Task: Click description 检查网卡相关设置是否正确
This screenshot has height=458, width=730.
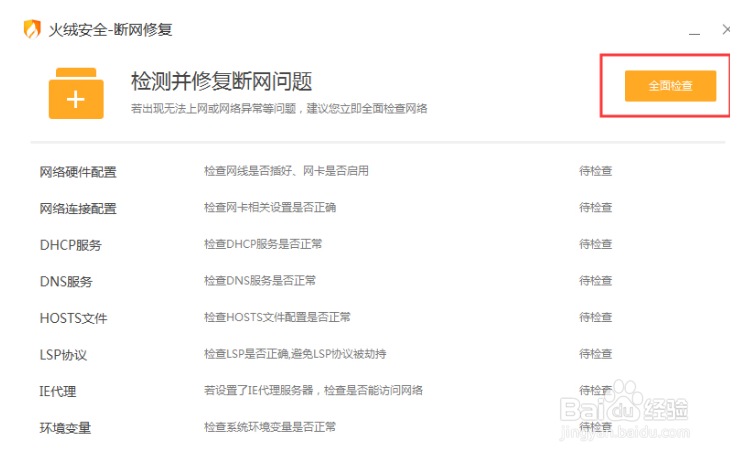Action: click(x=270, y=207)
